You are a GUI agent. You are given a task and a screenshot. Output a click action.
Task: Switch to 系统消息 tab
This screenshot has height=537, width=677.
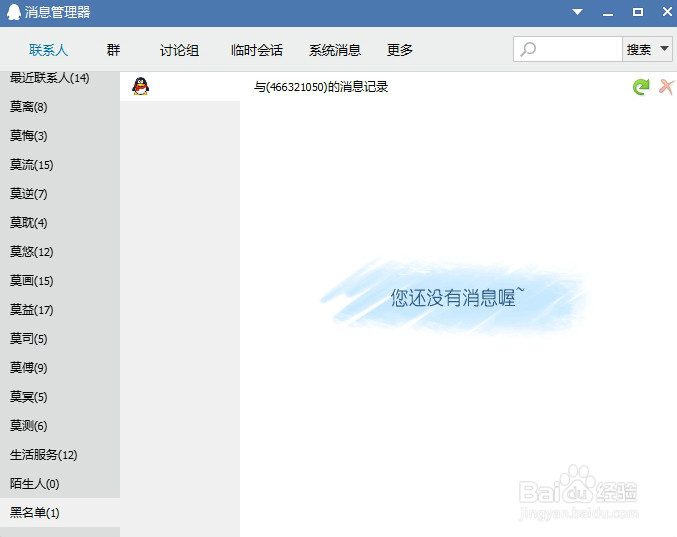tap(335, 50)
